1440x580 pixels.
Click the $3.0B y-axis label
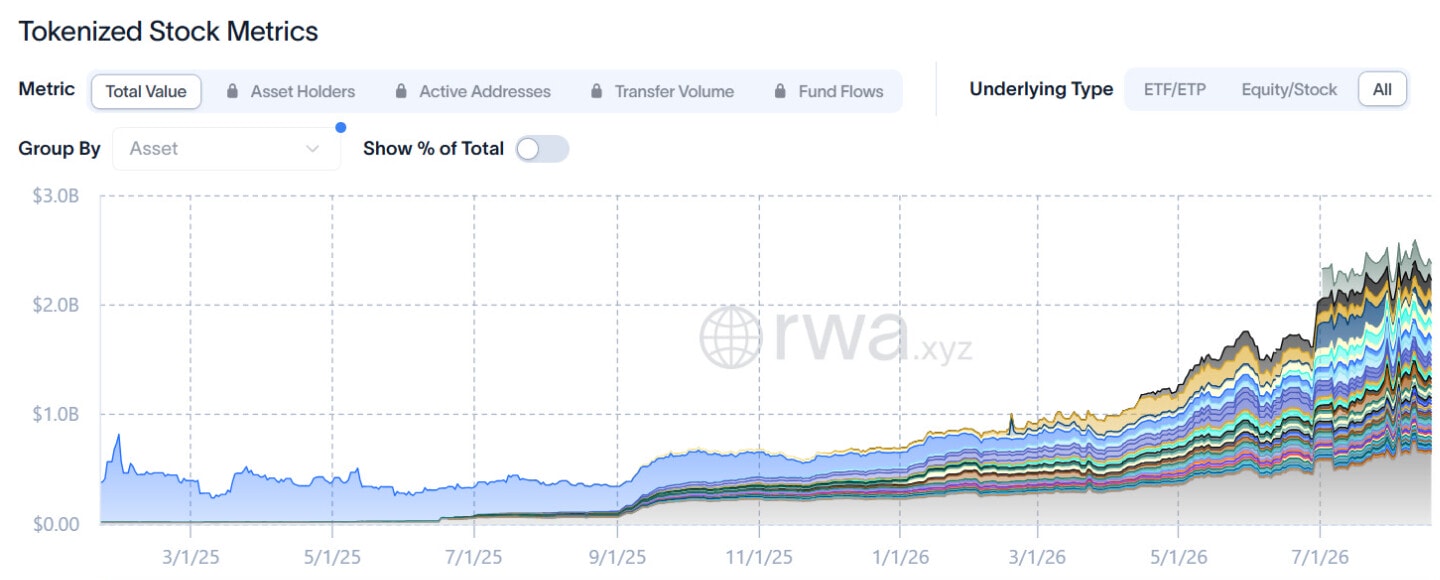[55, 196]
